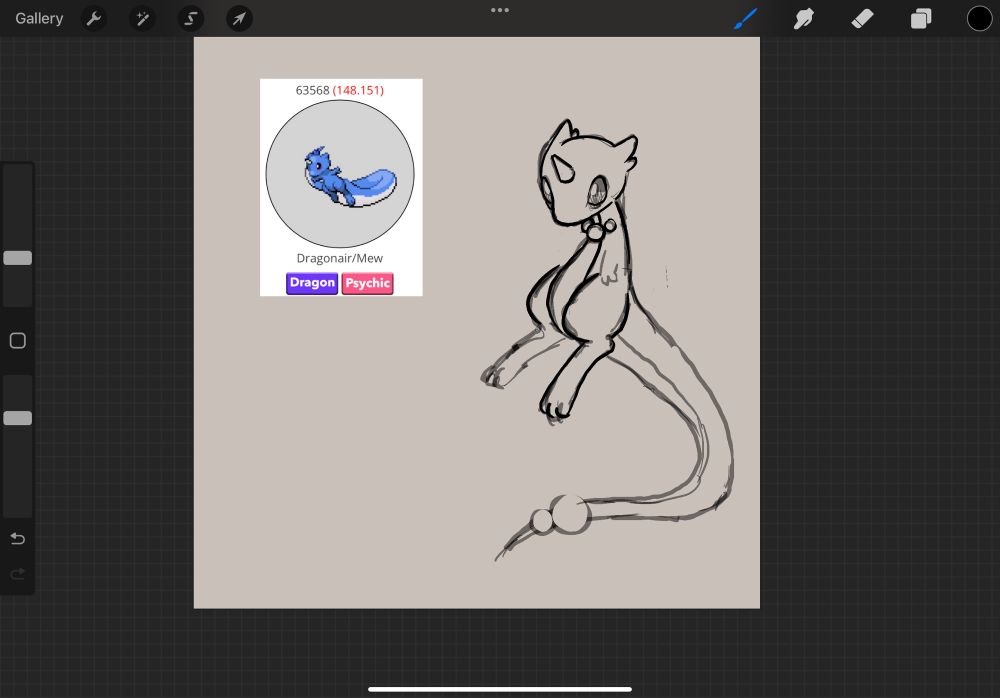
Task: Tap the home indicator bar at bottom
Action: click(500, 689)
